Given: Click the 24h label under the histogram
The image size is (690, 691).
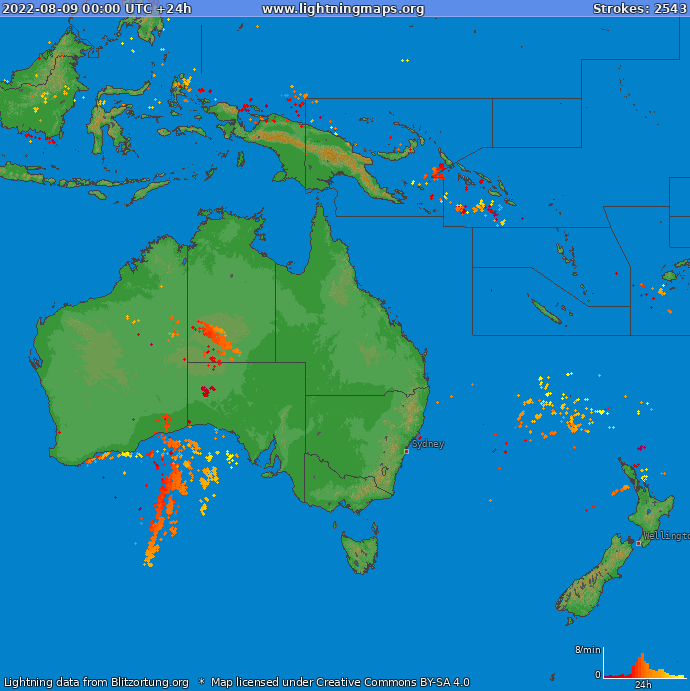Looking at the screenshot, I should coord(643,685).
